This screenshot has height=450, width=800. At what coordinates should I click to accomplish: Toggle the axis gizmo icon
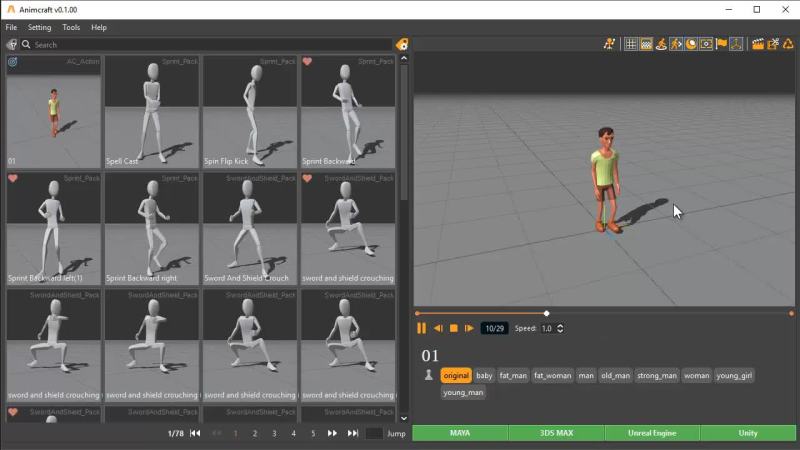736,44
